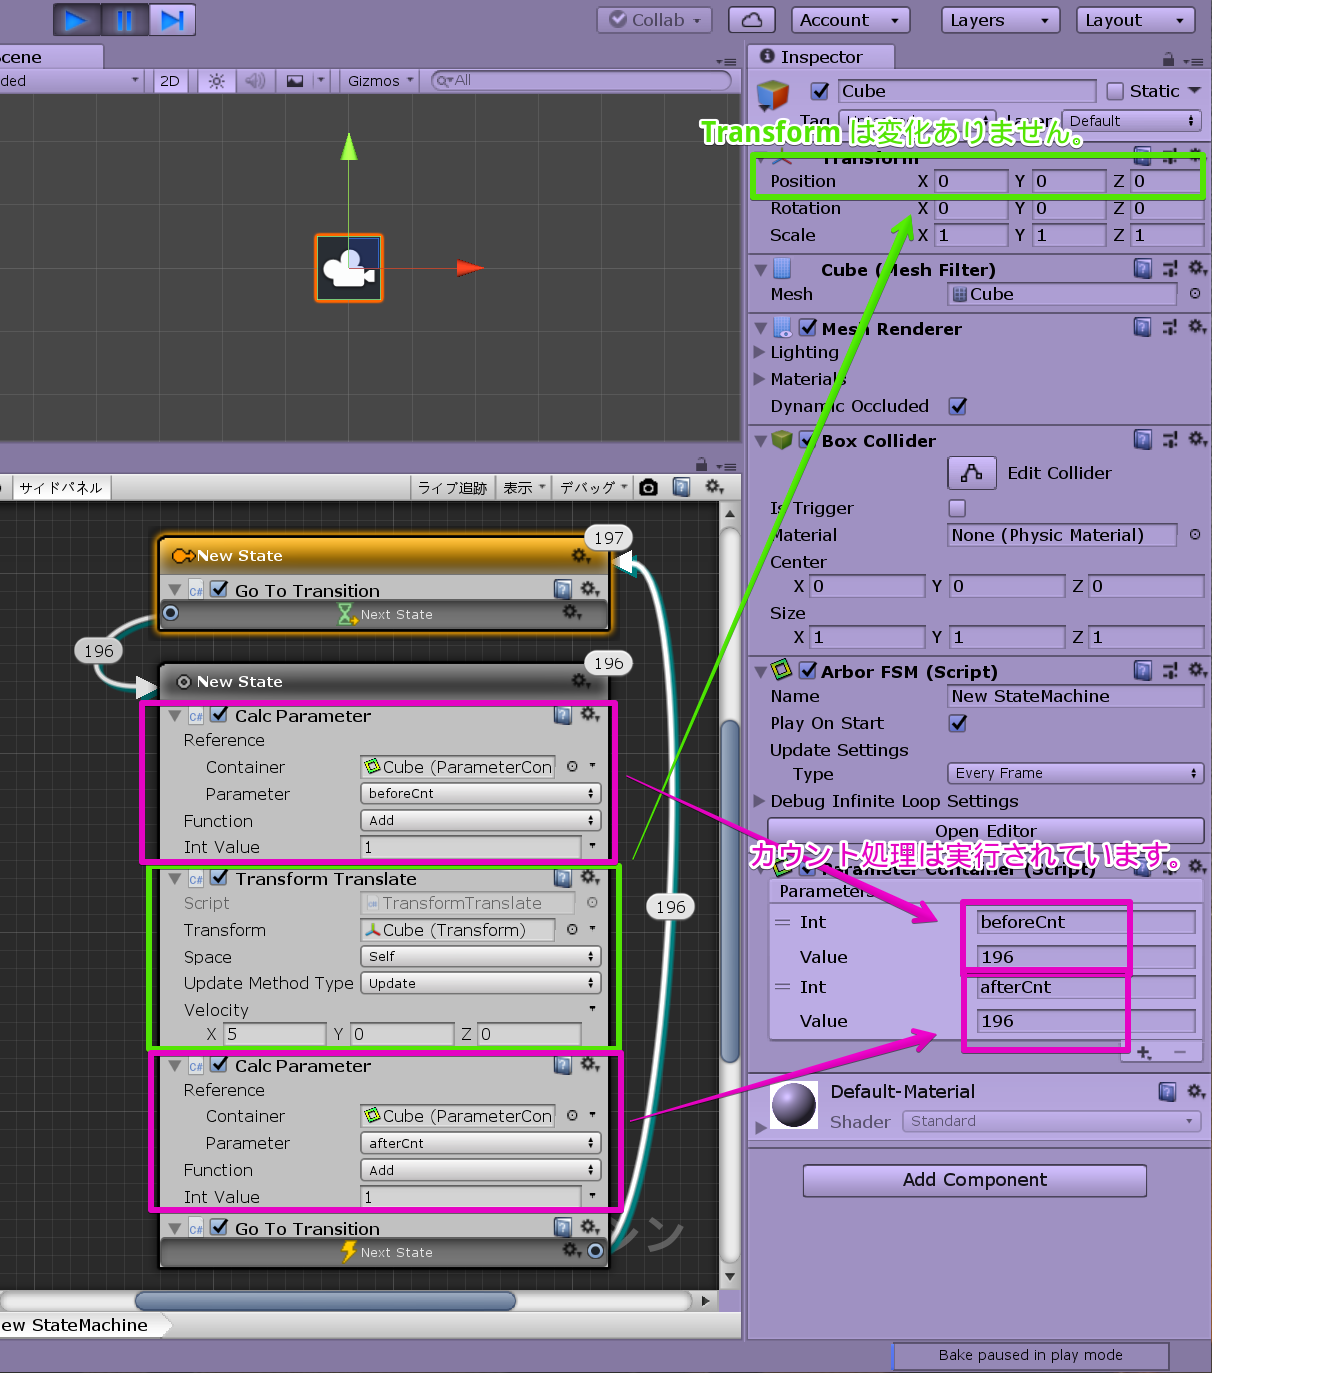Pause play mode in the toolbar
Image resolution: width=1334 pixels, height=1373 pixels.
pos(123,19)
